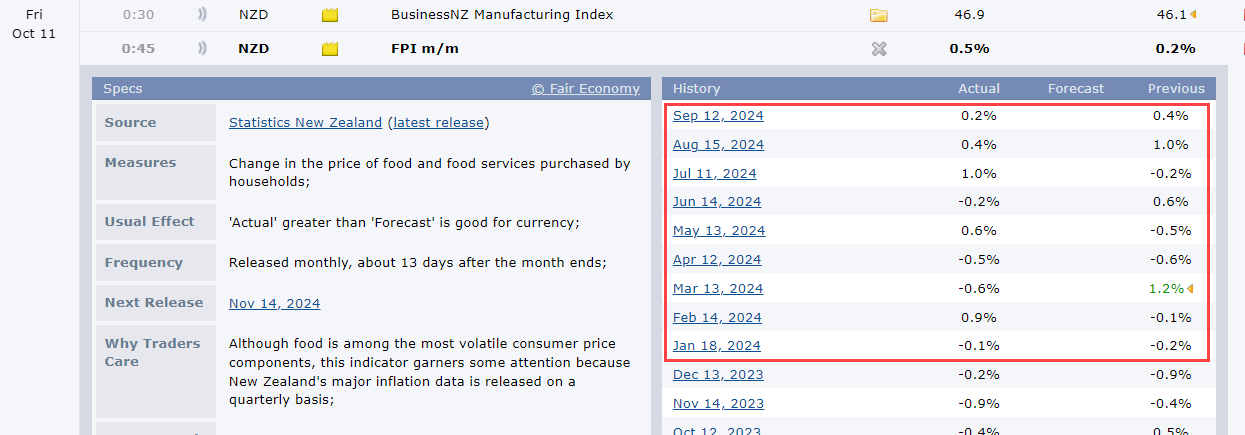This screenshot has width=1245, height=435.
Task: Open the Nov 14, 2024 next release
Action: pos(274,303)
